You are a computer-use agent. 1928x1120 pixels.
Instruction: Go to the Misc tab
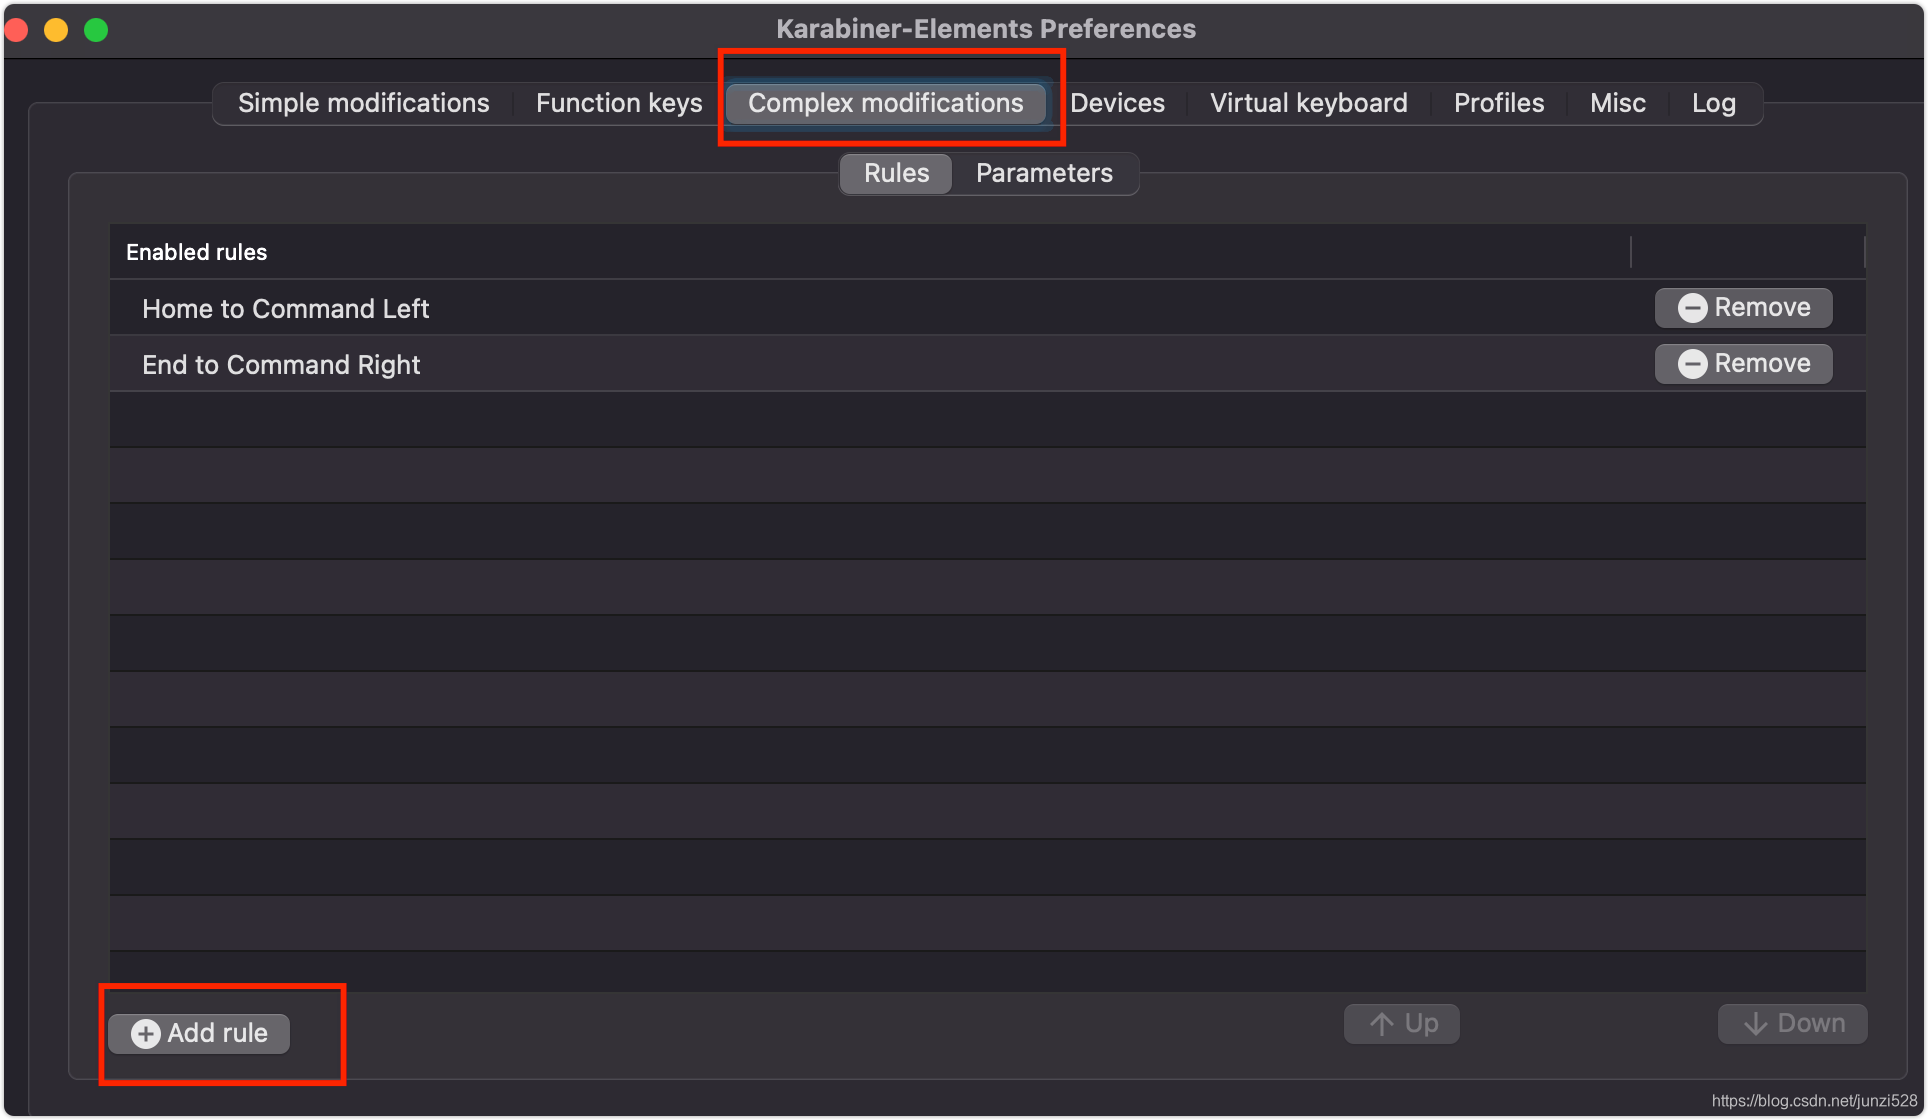tap(1617, 103)
